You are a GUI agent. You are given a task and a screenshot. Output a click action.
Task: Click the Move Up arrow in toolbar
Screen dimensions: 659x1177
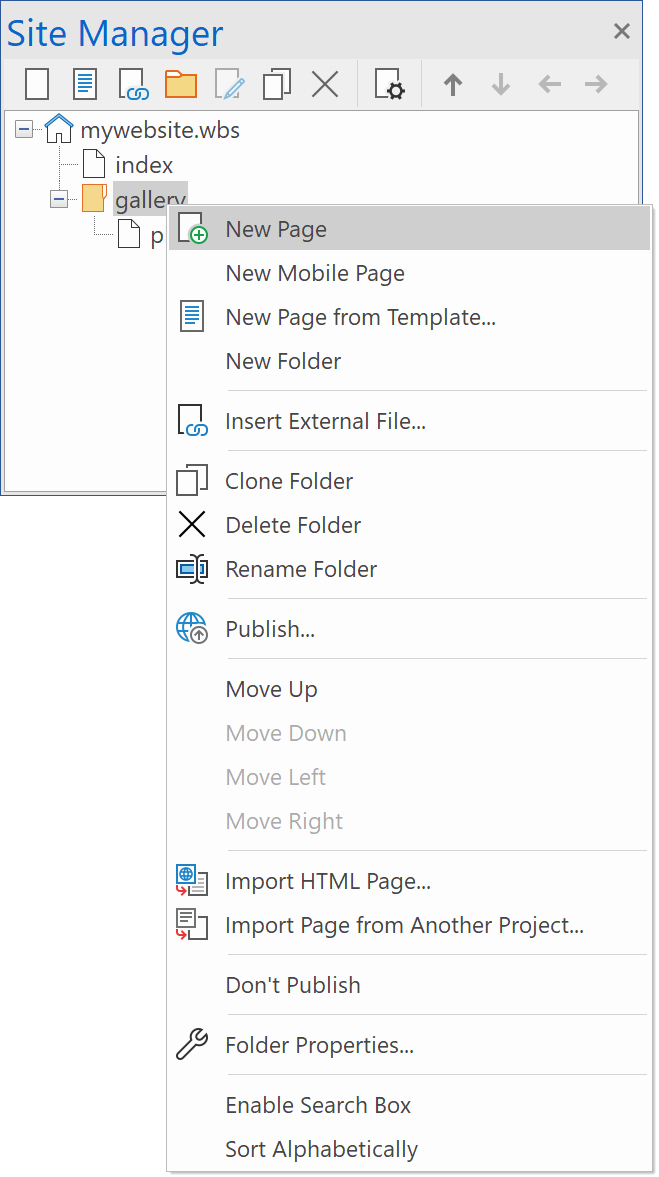coord(453,84)
